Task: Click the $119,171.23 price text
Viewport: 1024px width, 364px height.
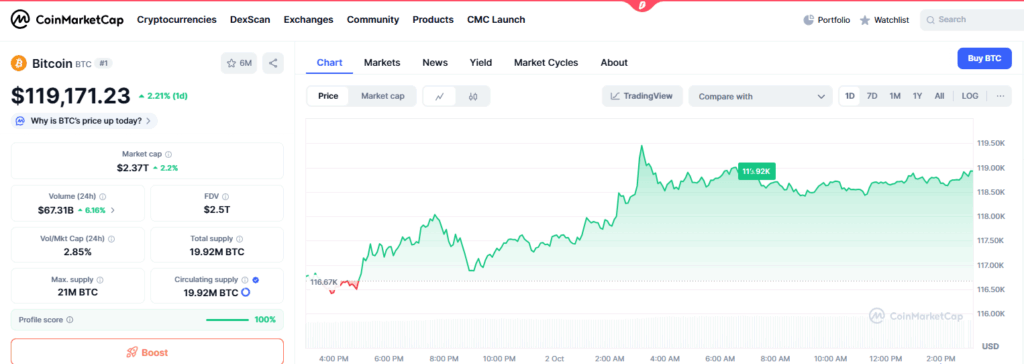Action: (71, 96)
